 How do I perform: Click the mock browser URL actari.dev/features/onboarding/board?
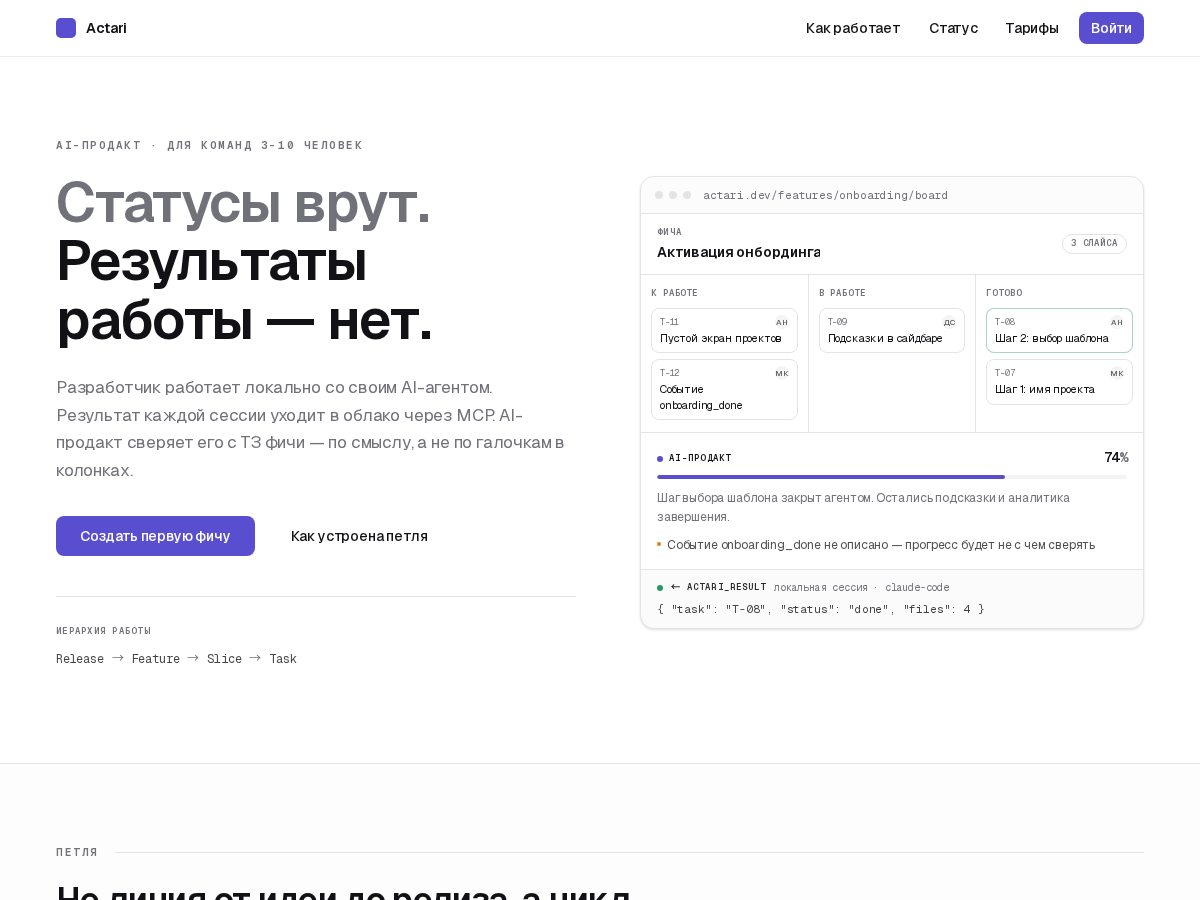(825, 195)
